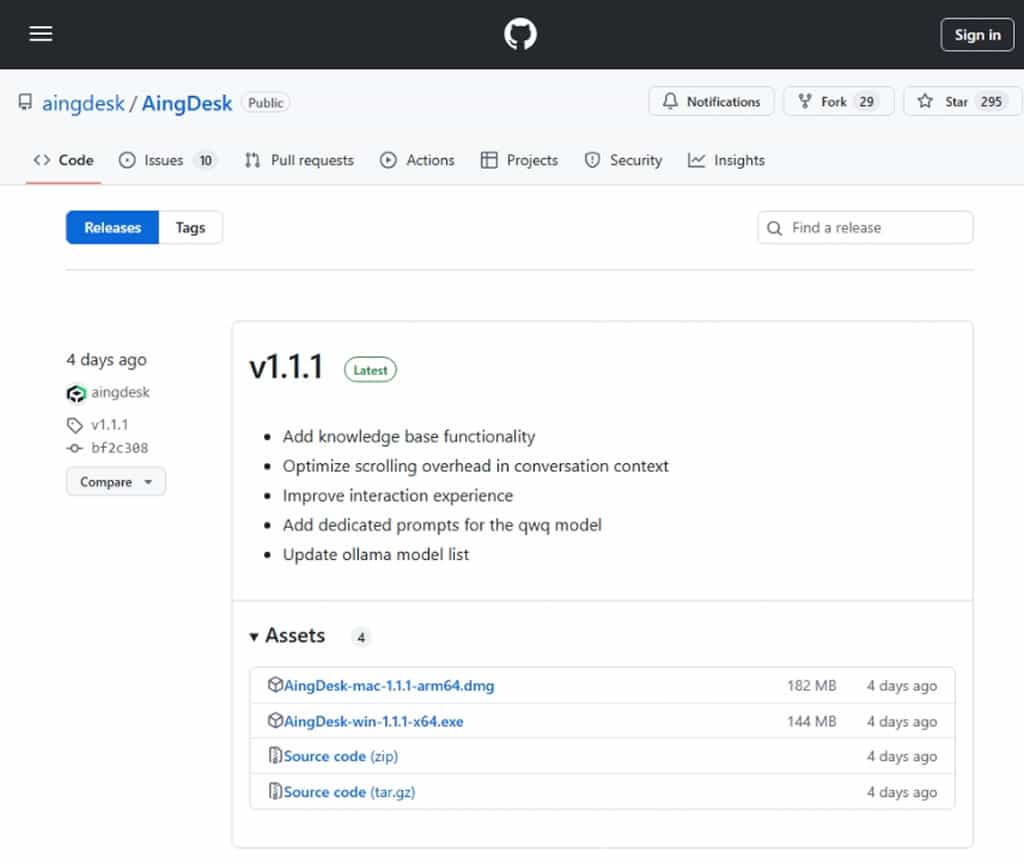Open the AingDesk repository link

click(x=187, y=103)
